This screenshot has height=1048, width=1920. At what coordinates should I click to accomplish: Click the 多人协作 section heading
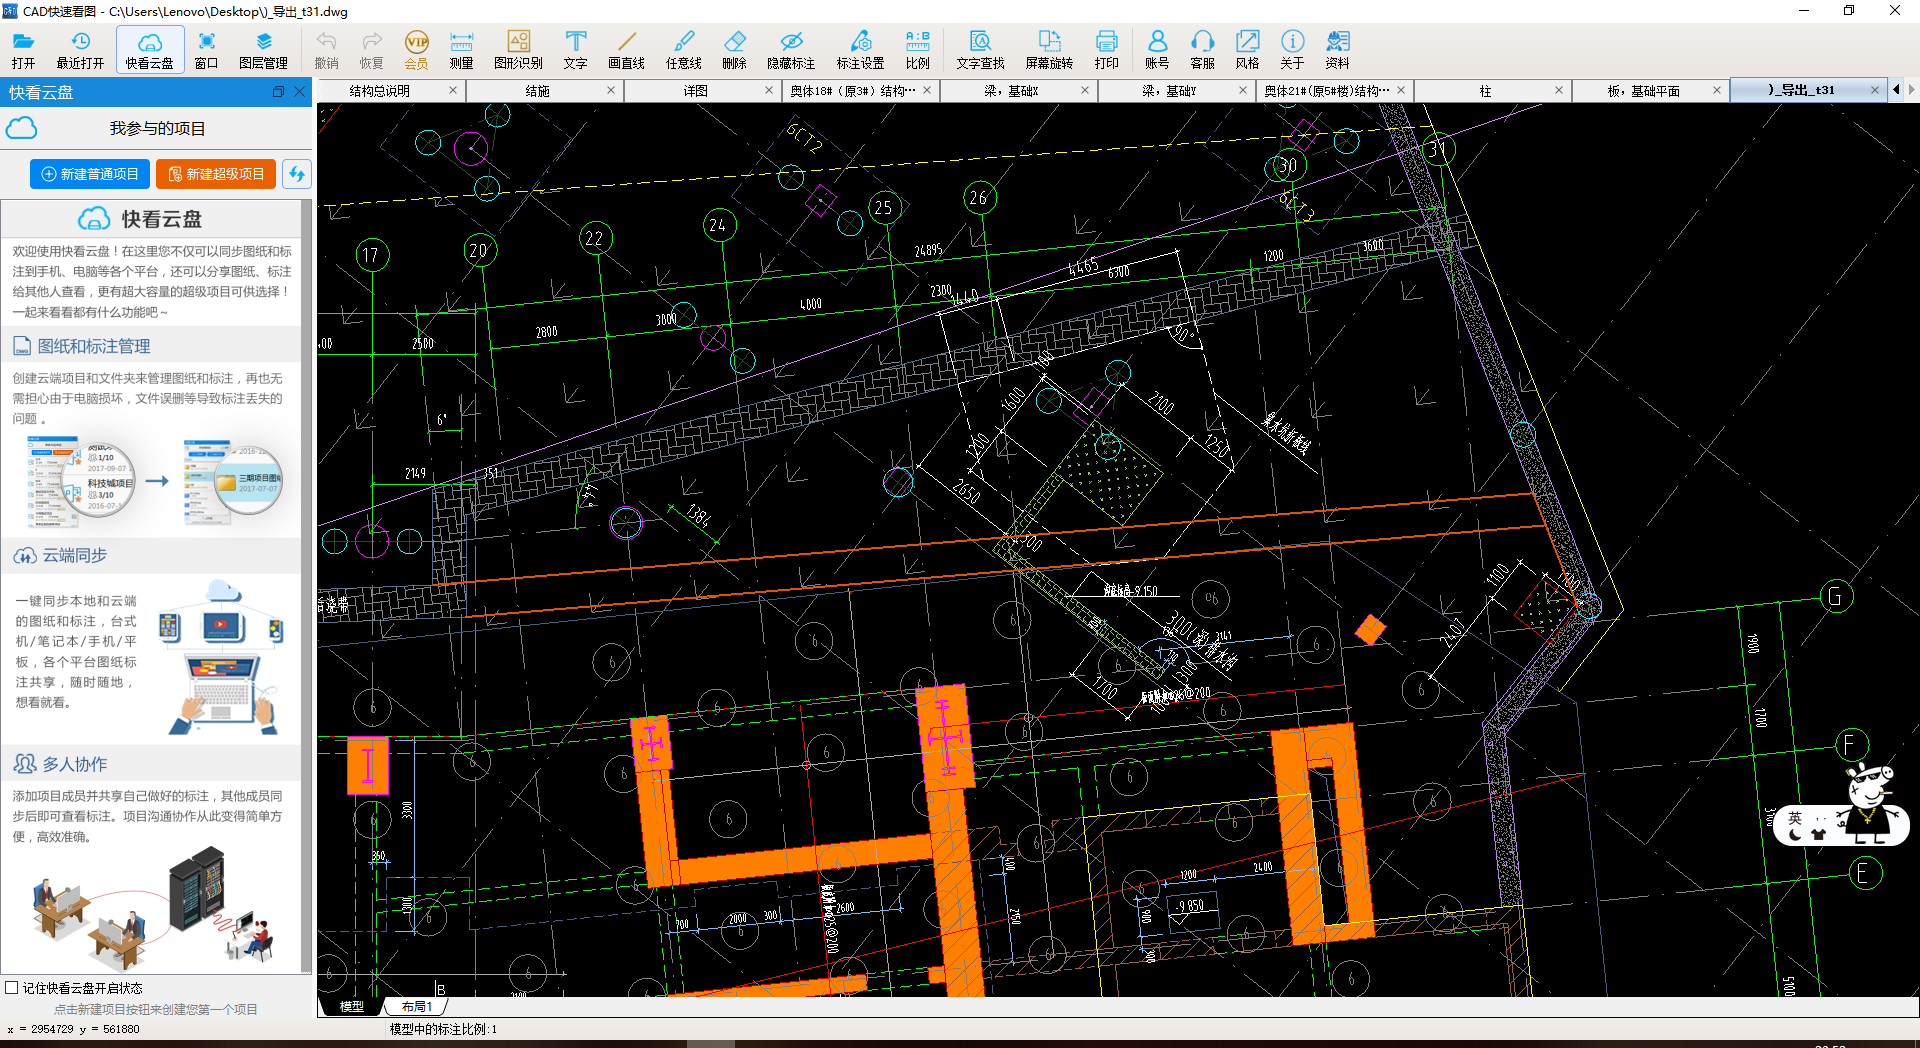pyautogui.click(x=74, y=764)
